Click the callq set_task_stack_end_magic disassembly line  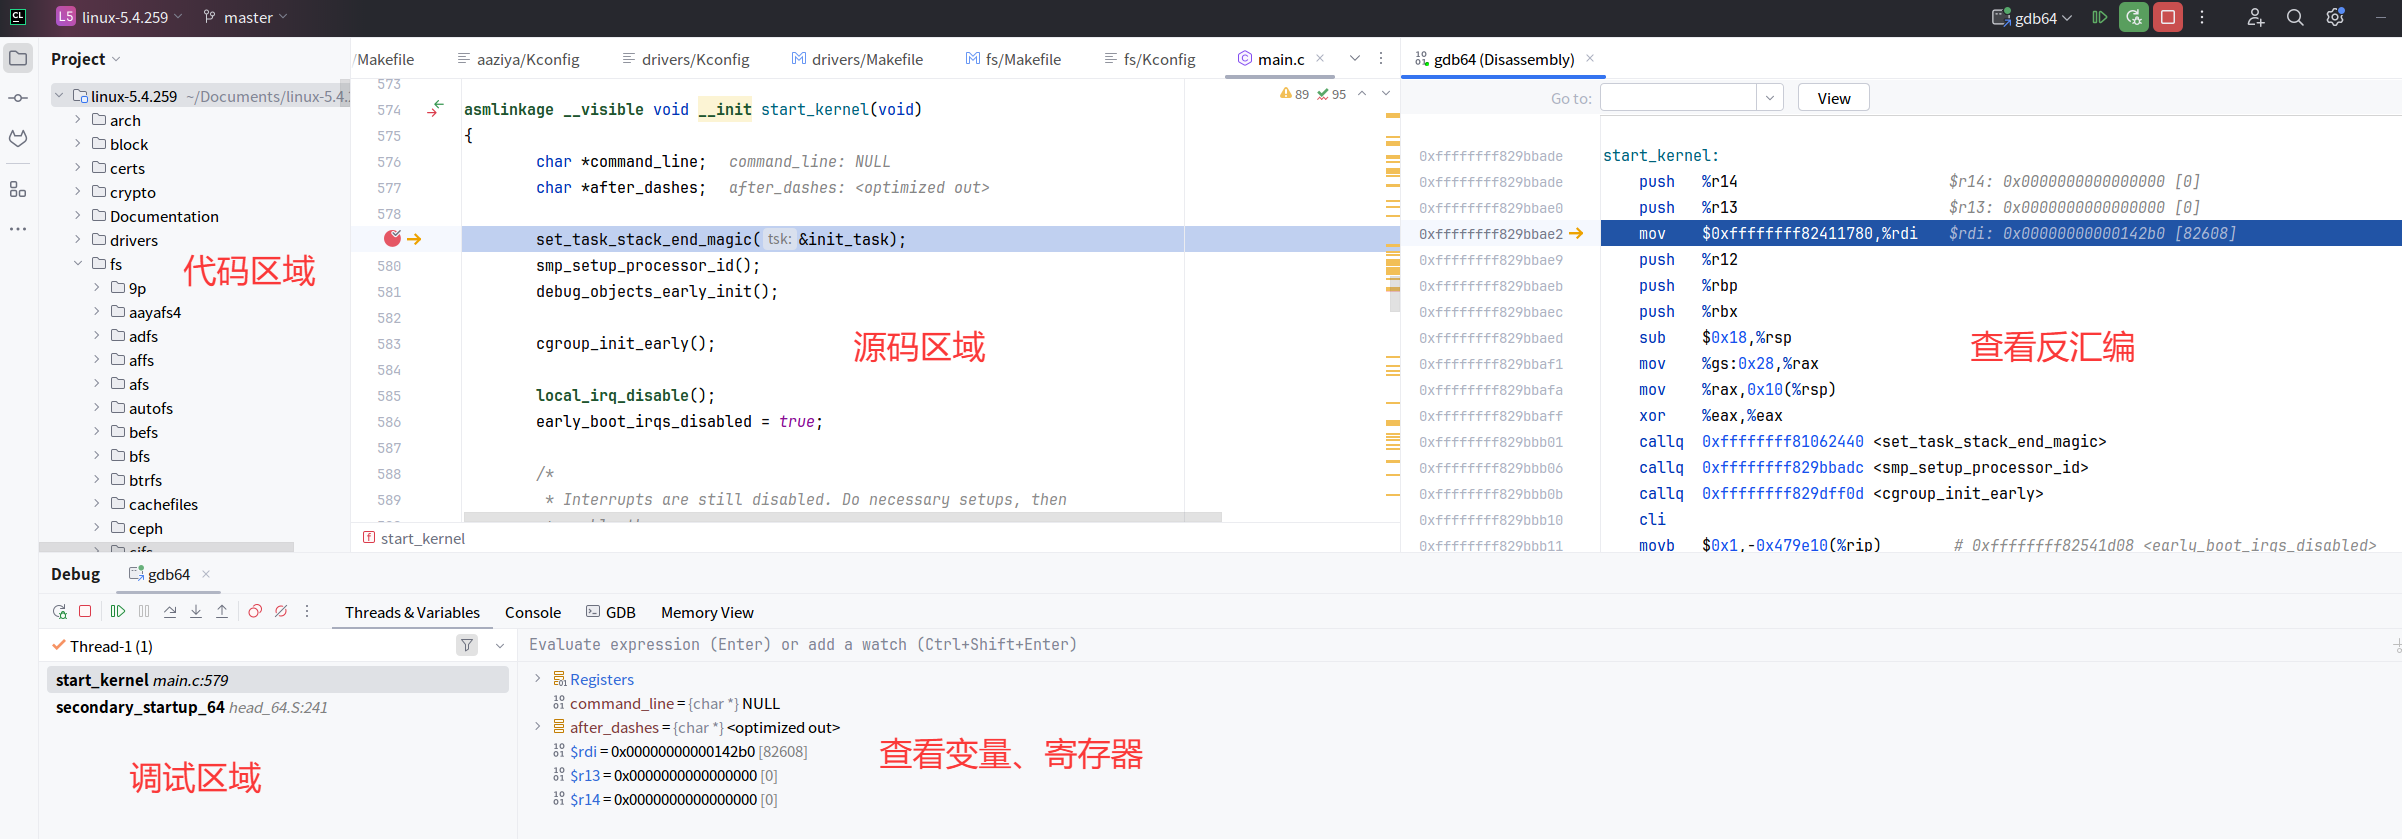(x=1871, y=442)
